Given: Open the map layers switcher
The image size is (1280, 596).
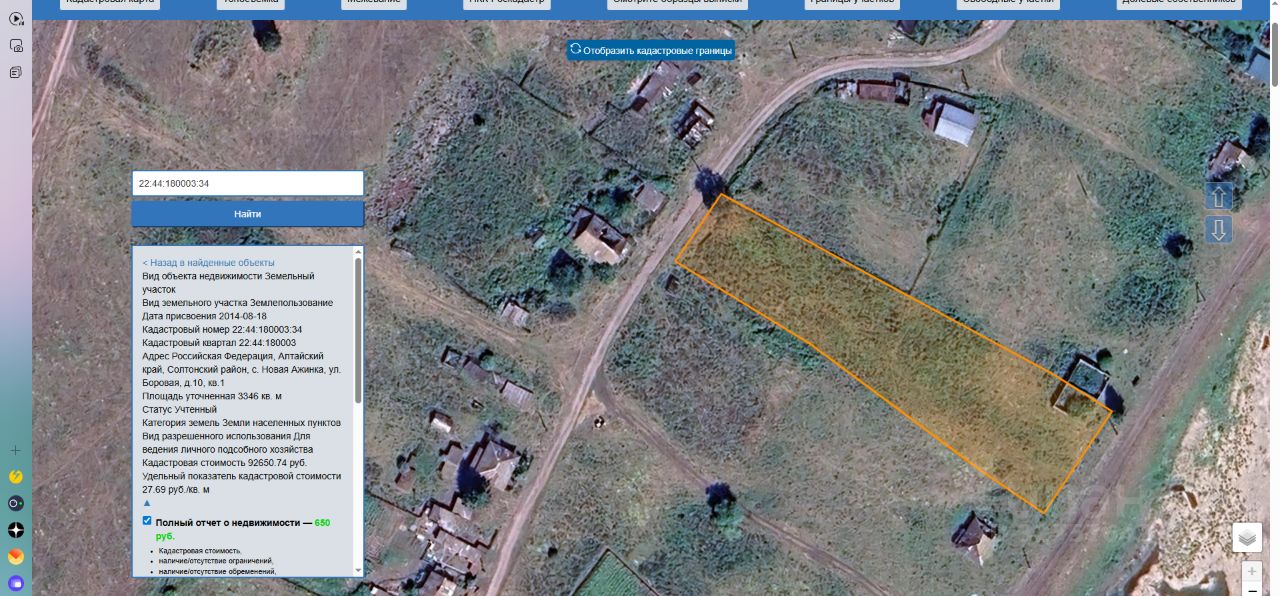Looking at the screenshot, I should point(1247,538).
